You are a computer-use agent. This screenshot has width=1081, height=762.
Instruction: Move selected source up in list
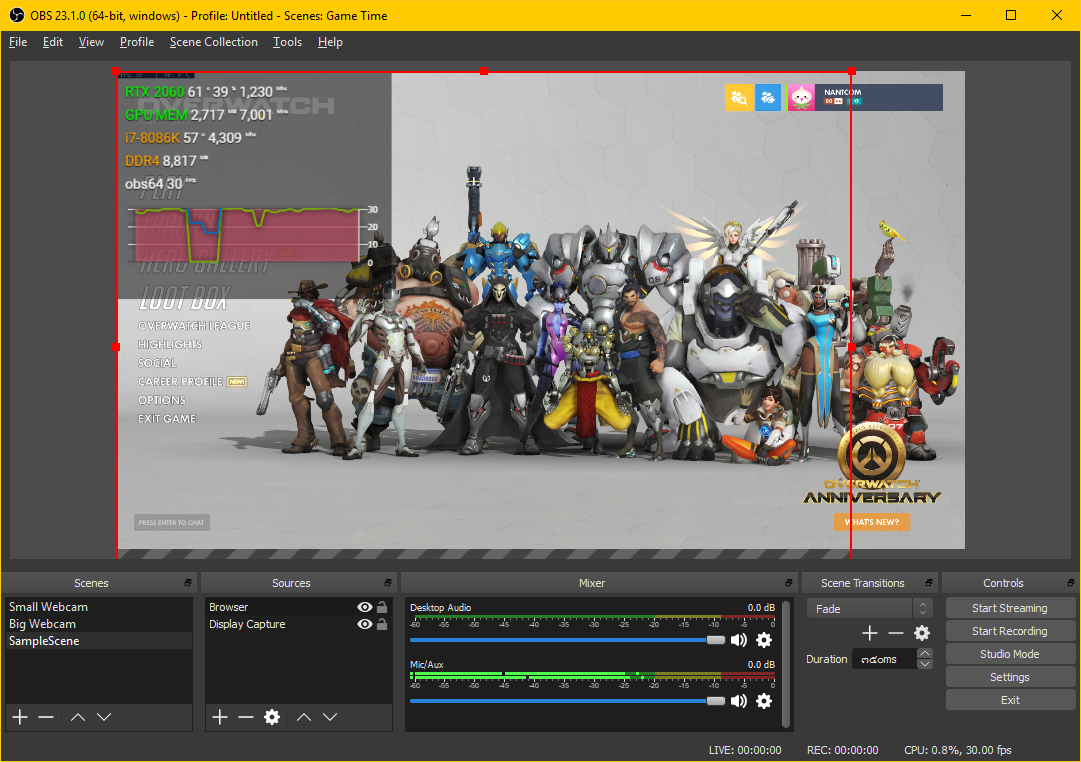pos(304,717)
